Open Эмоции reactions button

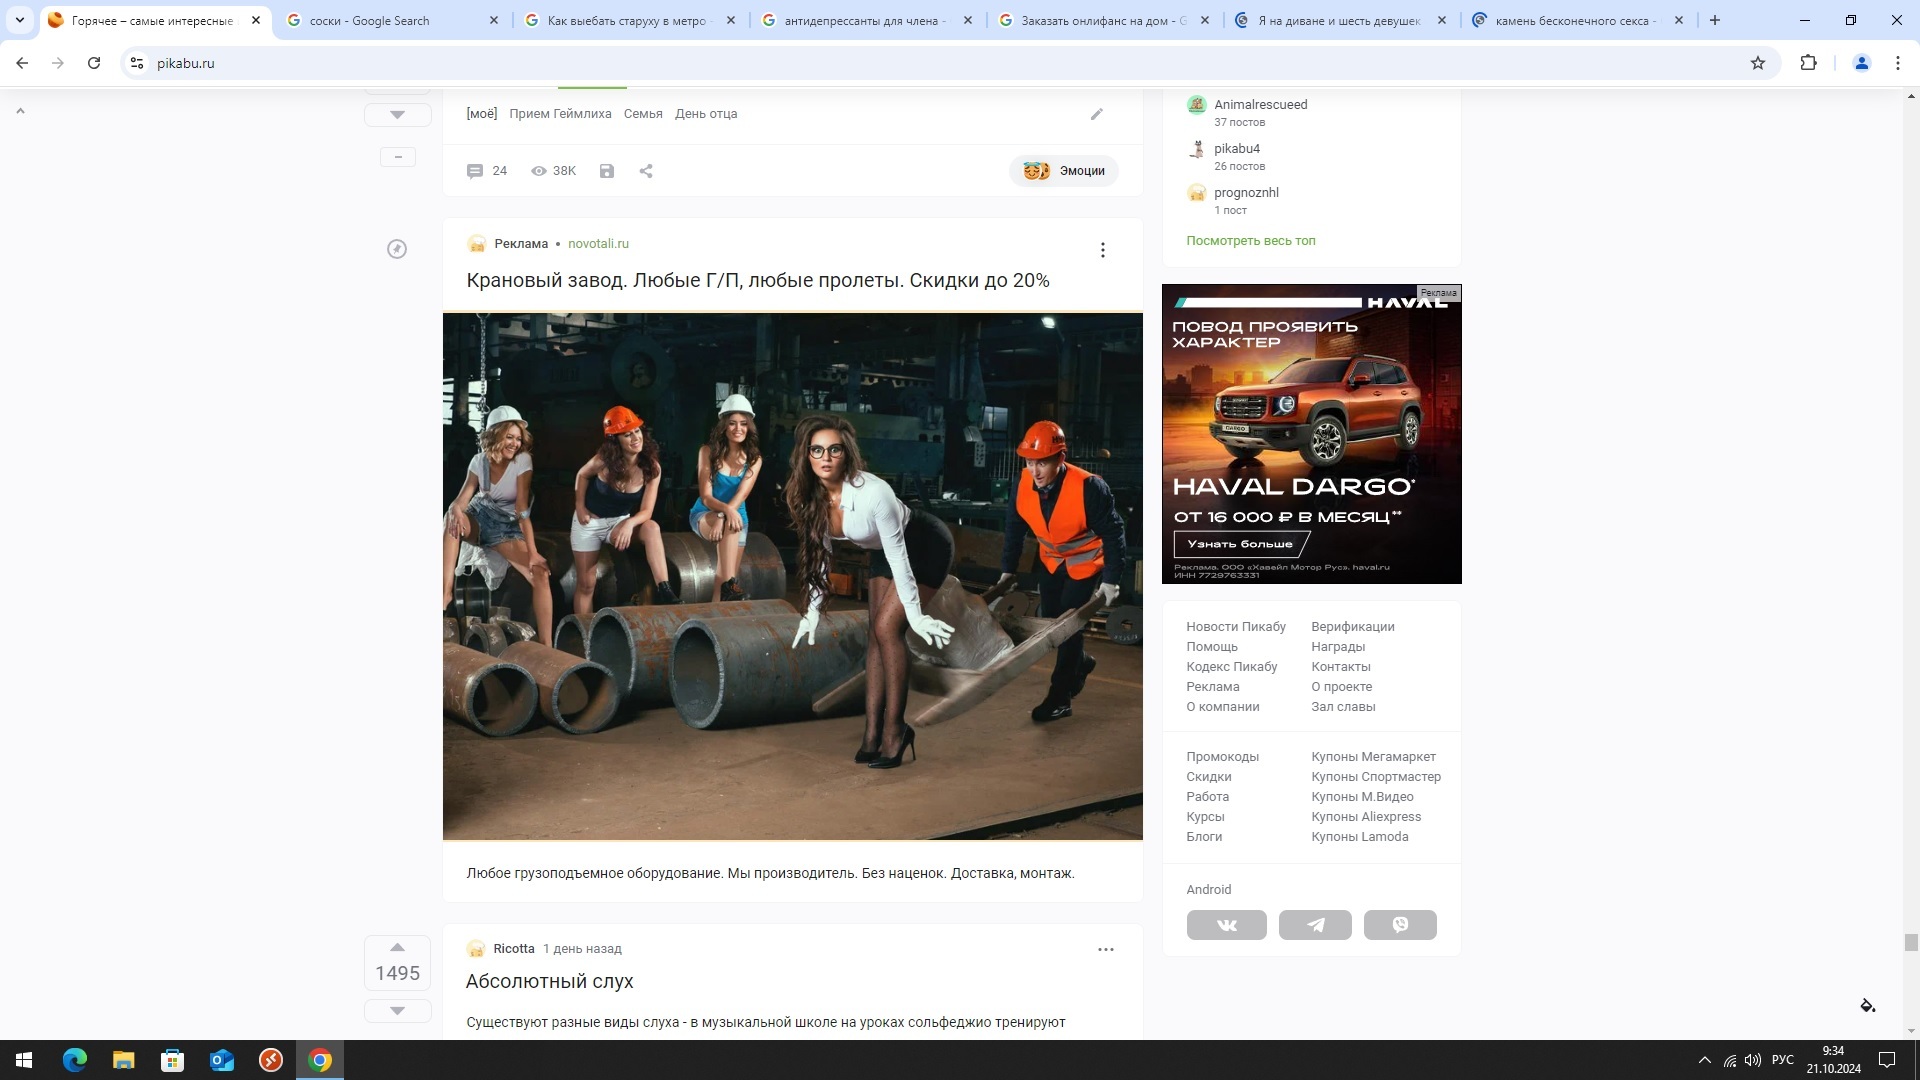click(x=1064, y=171)
